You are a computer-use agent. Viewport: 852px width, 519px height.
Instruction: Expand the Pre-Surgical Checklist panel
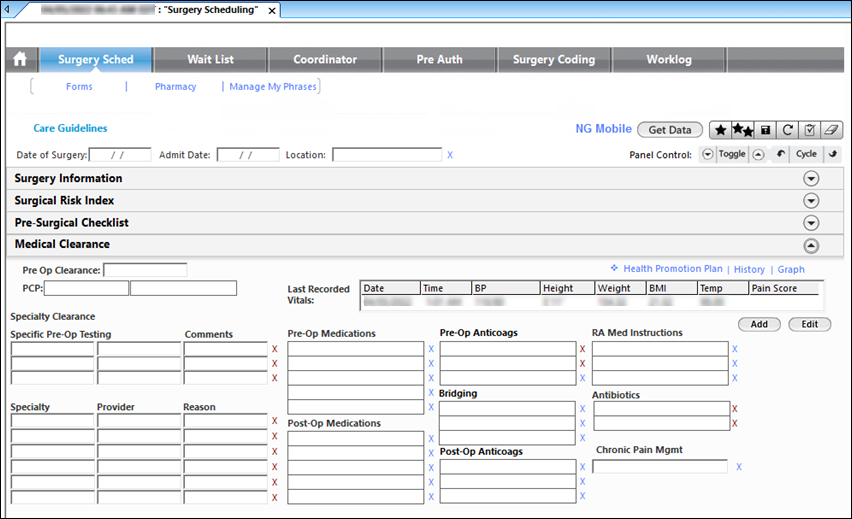pyautogui.click(x=811, y=223)
